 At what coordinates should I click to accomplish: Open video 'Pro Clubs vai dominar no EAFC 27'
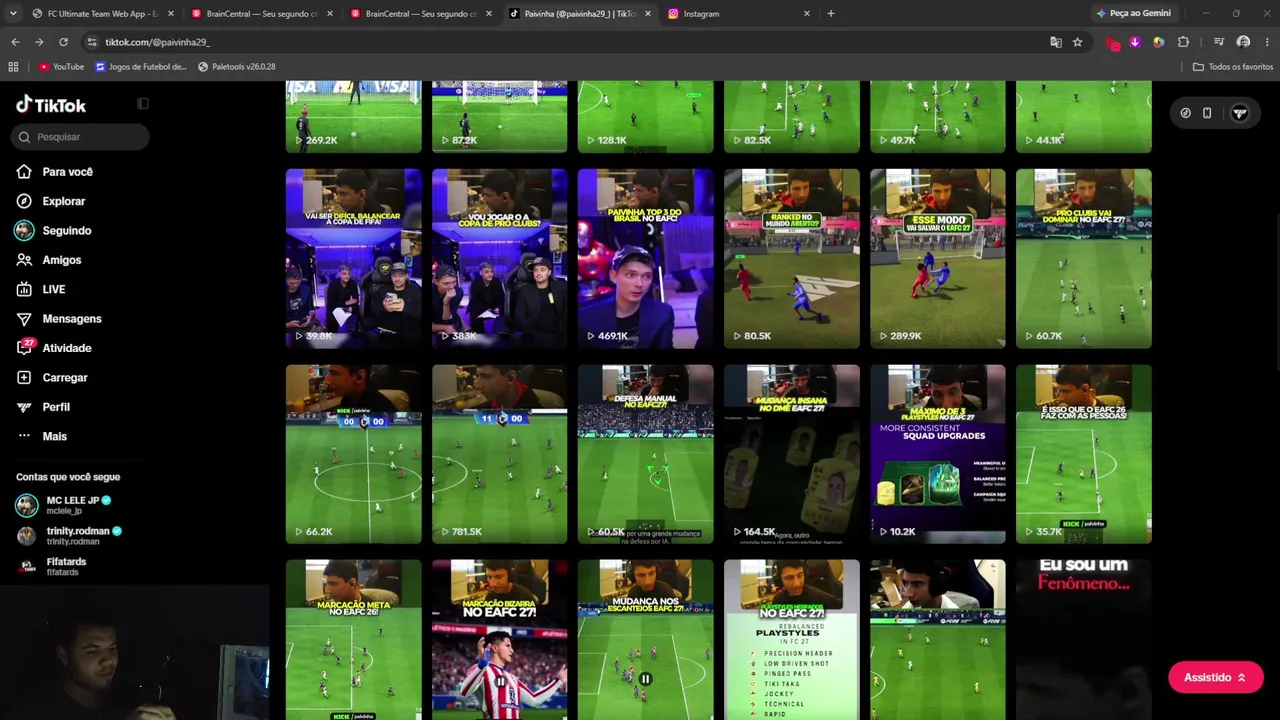pyautogui.click(x=1083, y=258)
